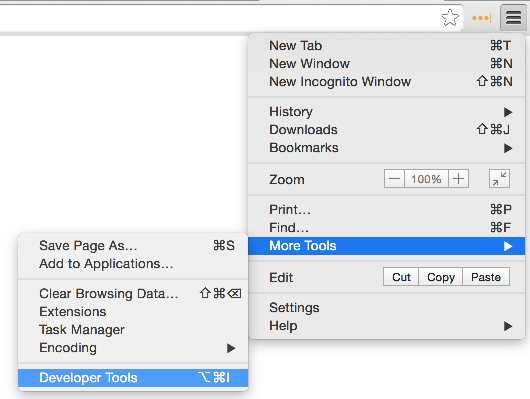Open a New Incognito Window
This screenshot has width=530, height=399.
coord(386,81)
